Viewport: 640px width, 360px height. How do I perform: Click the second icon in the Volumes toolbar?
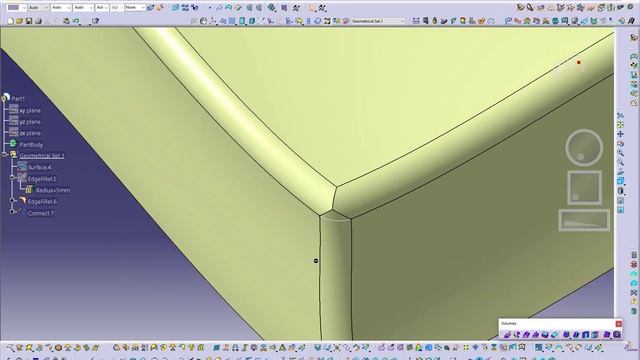pyautogui.click(x=517, y=334)
